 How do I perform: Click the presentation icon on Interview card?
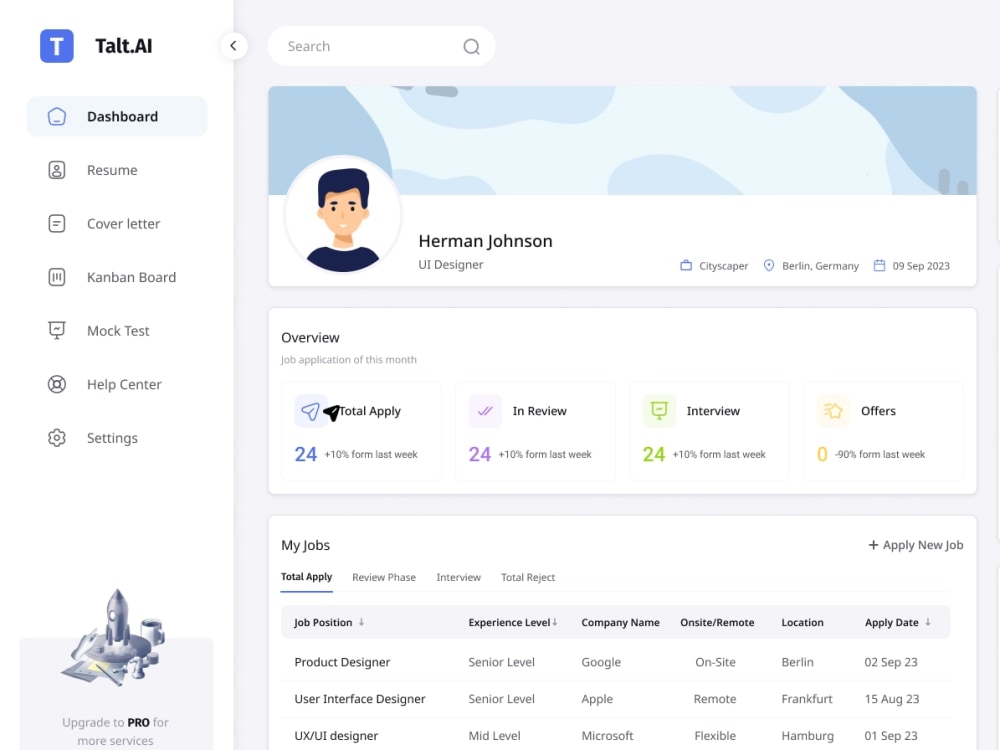click(x=659, y=411)
